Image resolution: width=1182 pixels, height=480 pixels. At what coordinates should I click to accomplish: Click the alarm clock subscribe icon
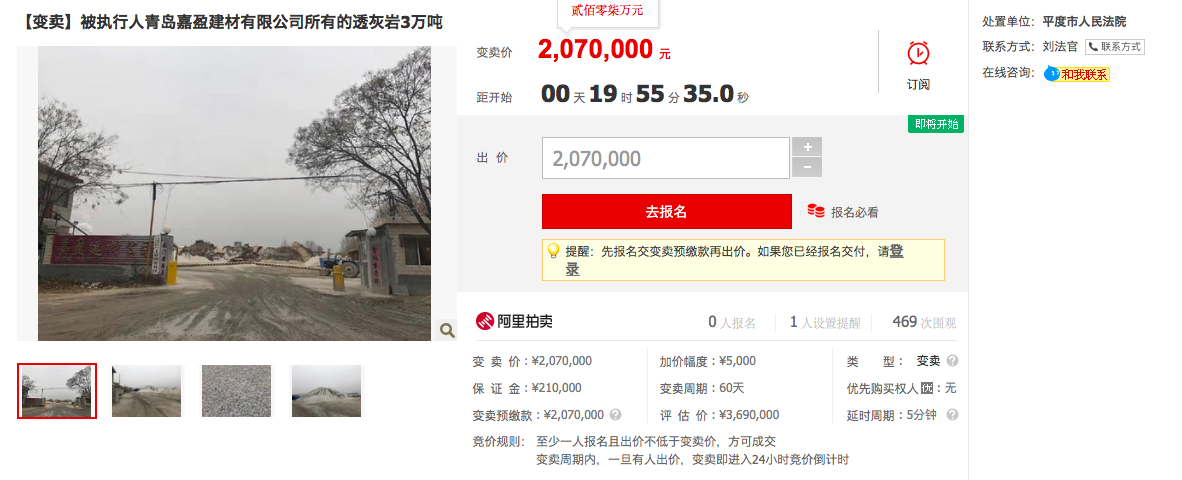pos(917,54)
